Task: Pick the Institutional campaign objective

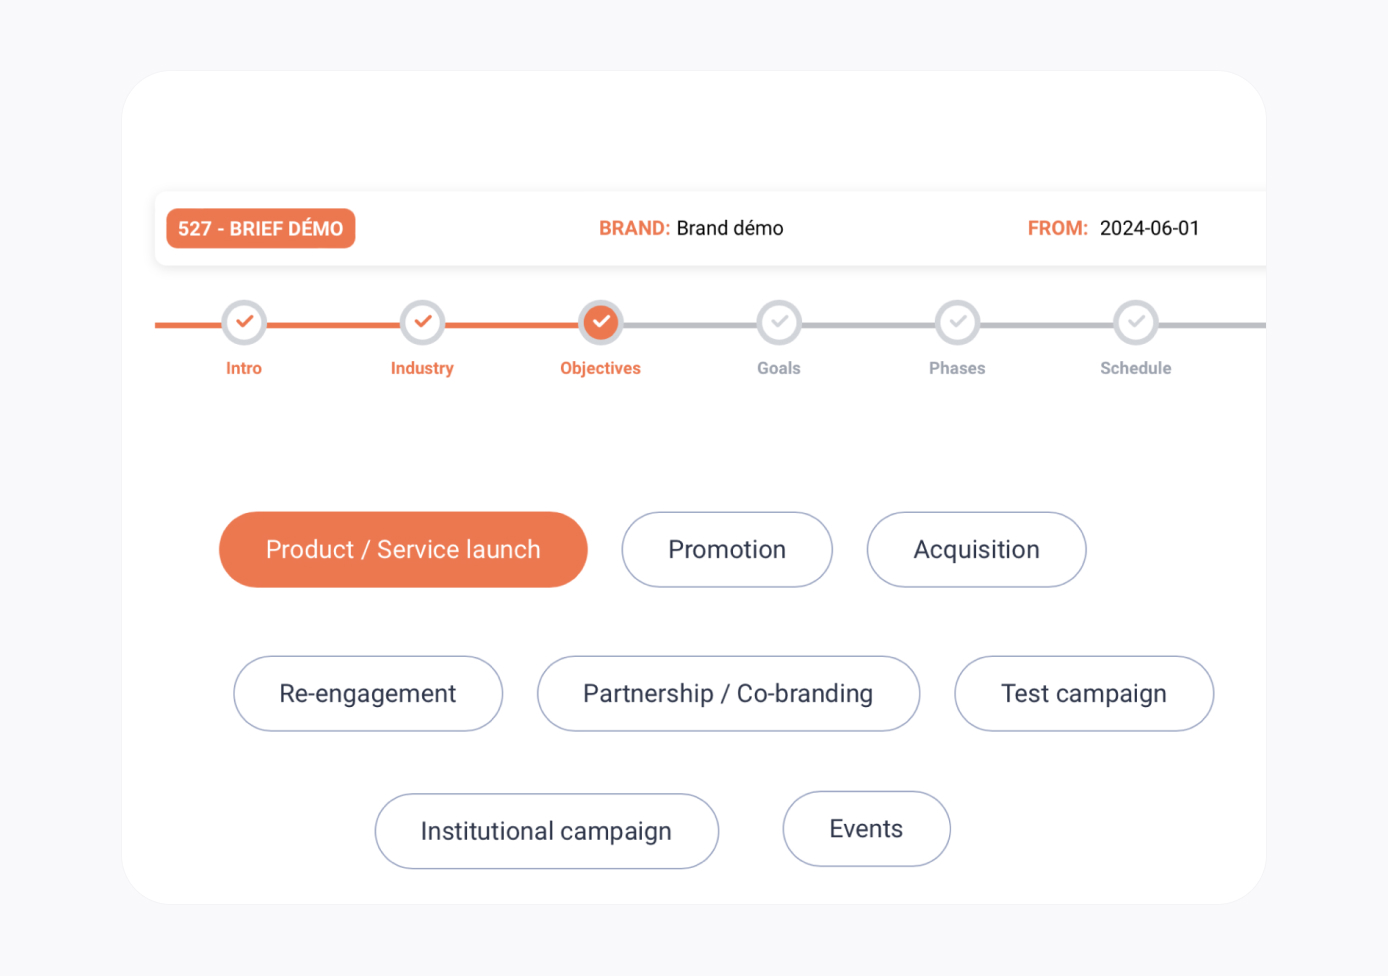Action: pyautogui.click(x=546, y=831)
